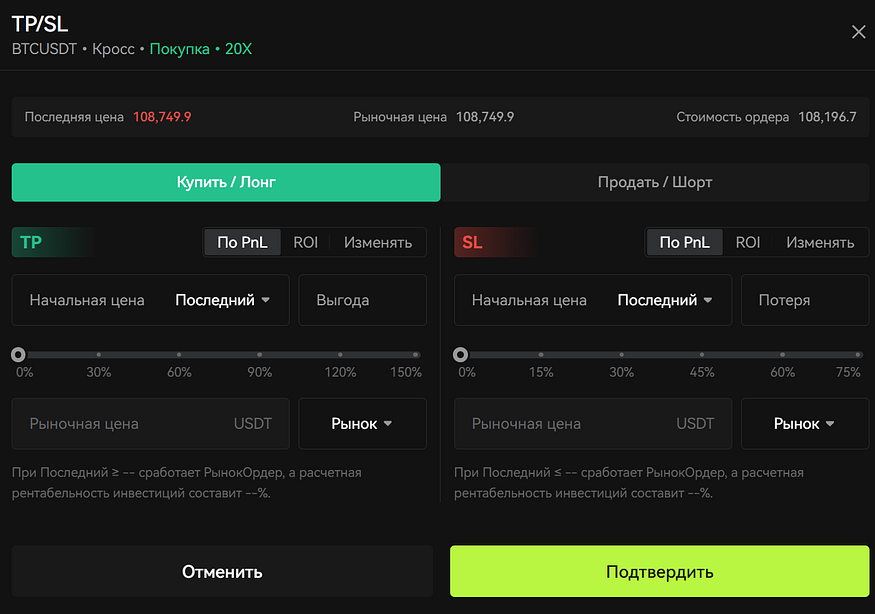875x614 pixels.
Task: Select ROI mode in TP section
Action: [306, 242]
